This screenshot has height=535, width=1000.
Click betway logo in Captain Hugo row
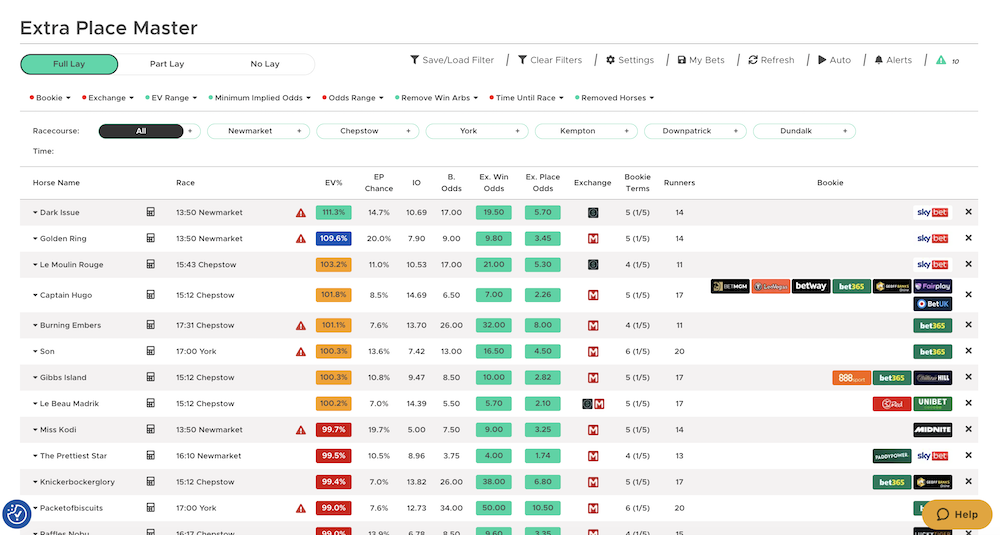(x=811, y=286)
